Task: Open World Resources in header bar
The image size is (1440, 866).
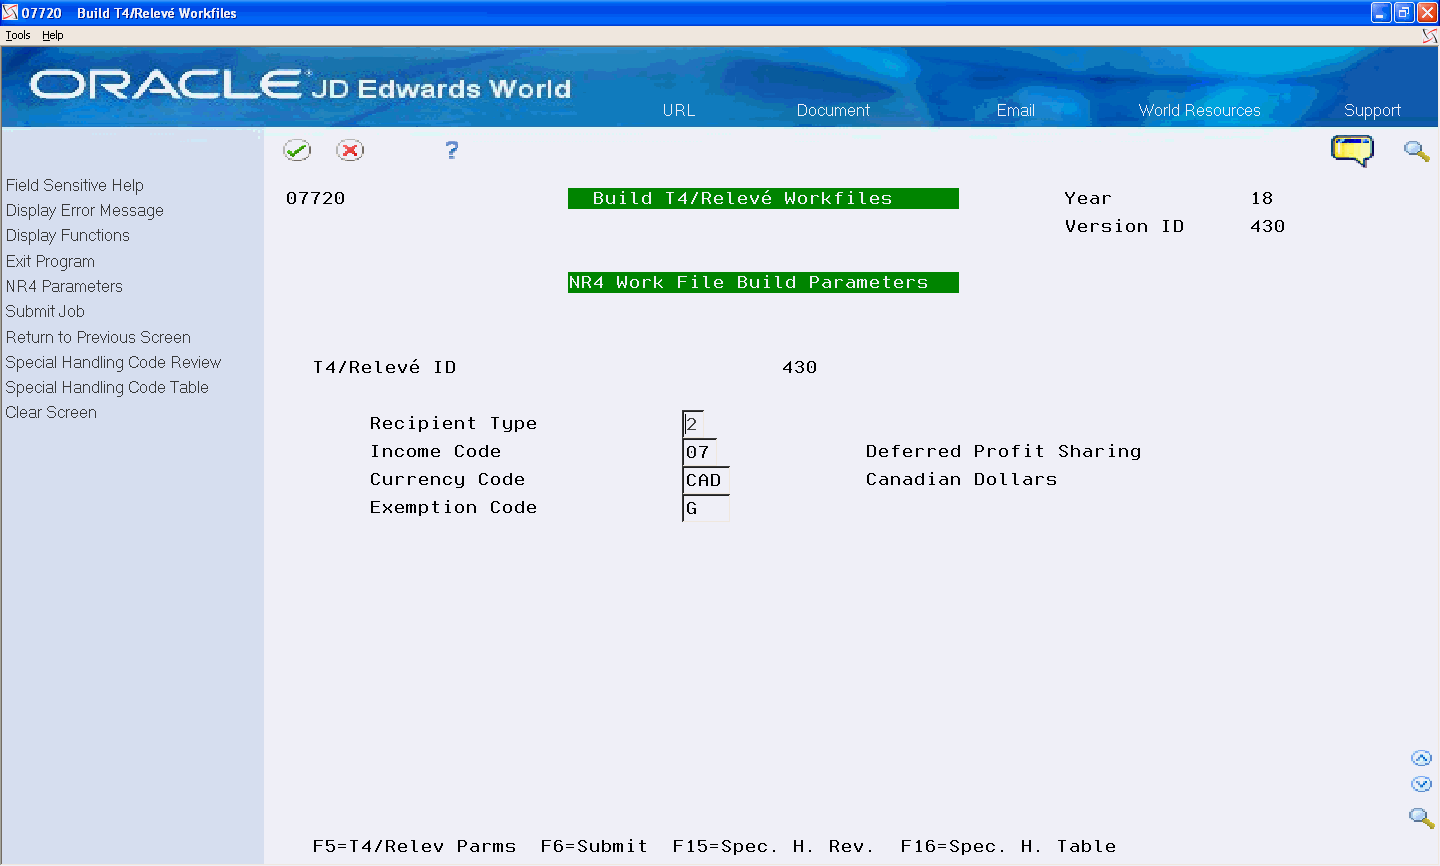Action: 1199,110
